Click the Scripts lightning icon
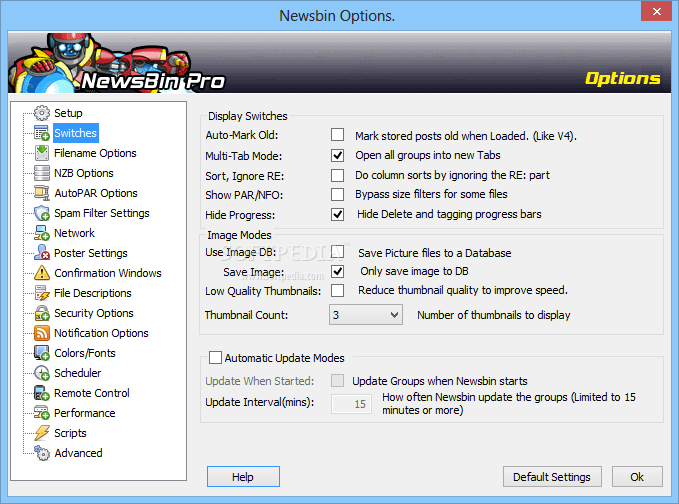The width and height of the screenshot is (679, 504). (x=42, y=433)
